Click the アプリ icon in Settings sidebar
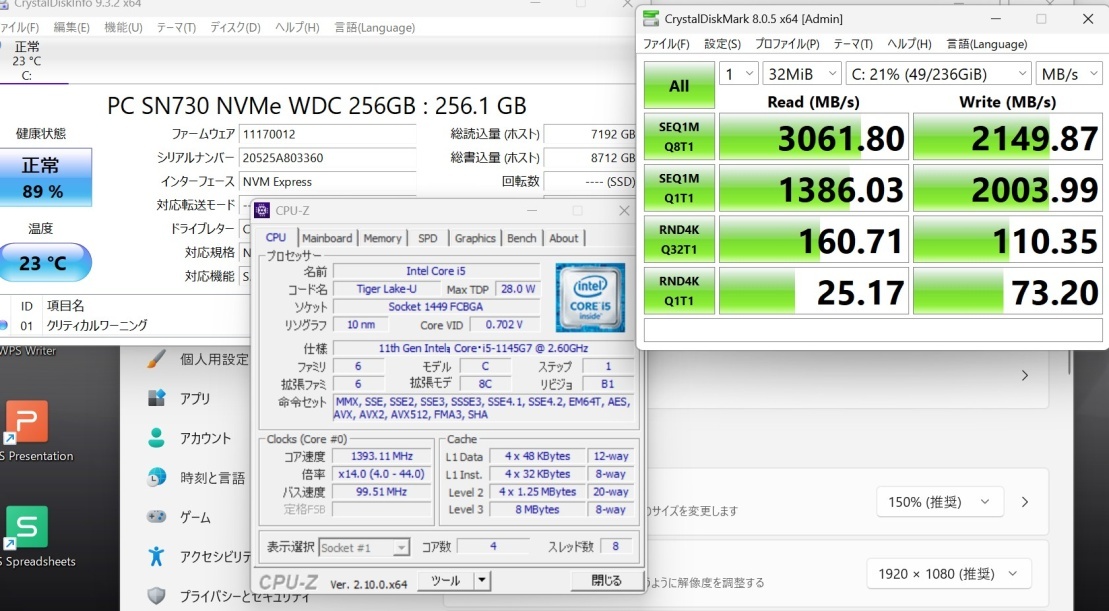Viewport: 1109px width, 611px height. pos(156,398)
